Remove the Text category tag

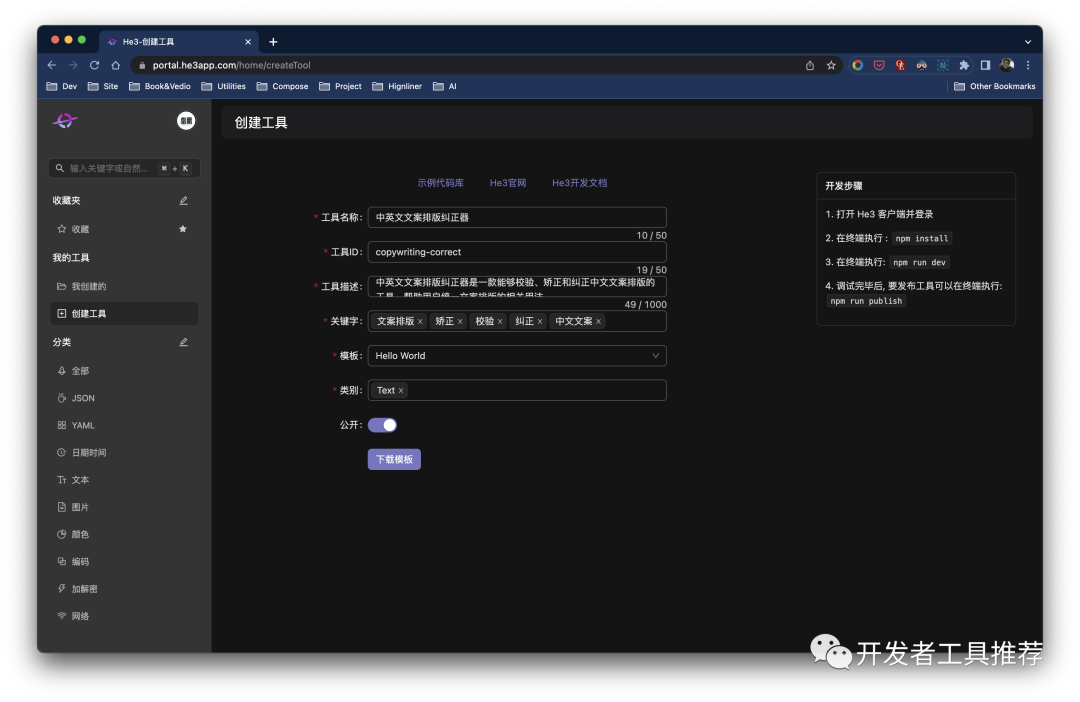401,391
